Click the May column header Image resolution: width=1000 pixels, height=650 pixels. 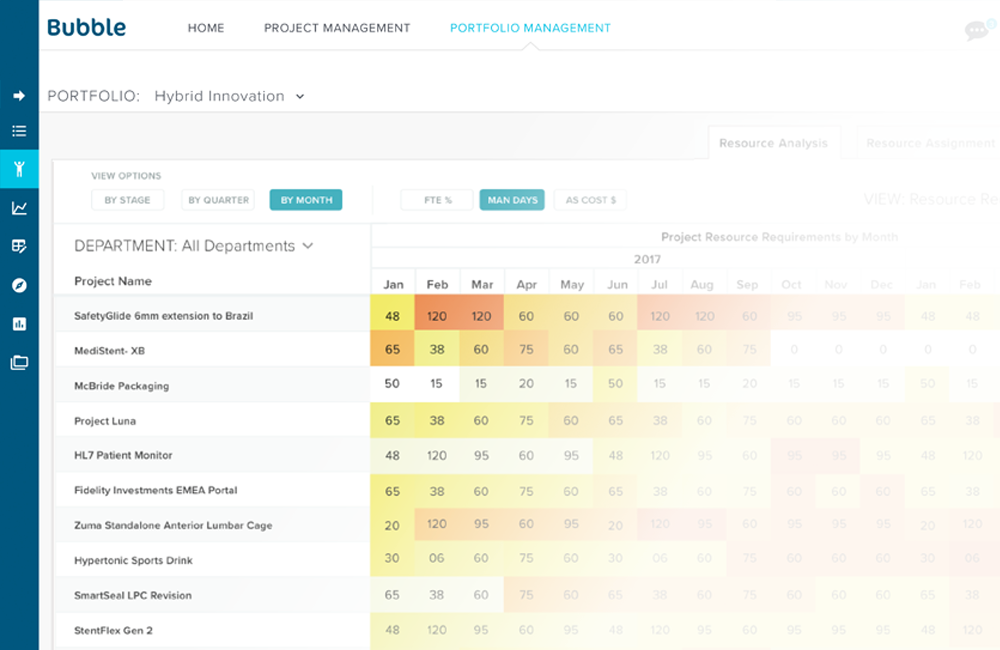571,284
